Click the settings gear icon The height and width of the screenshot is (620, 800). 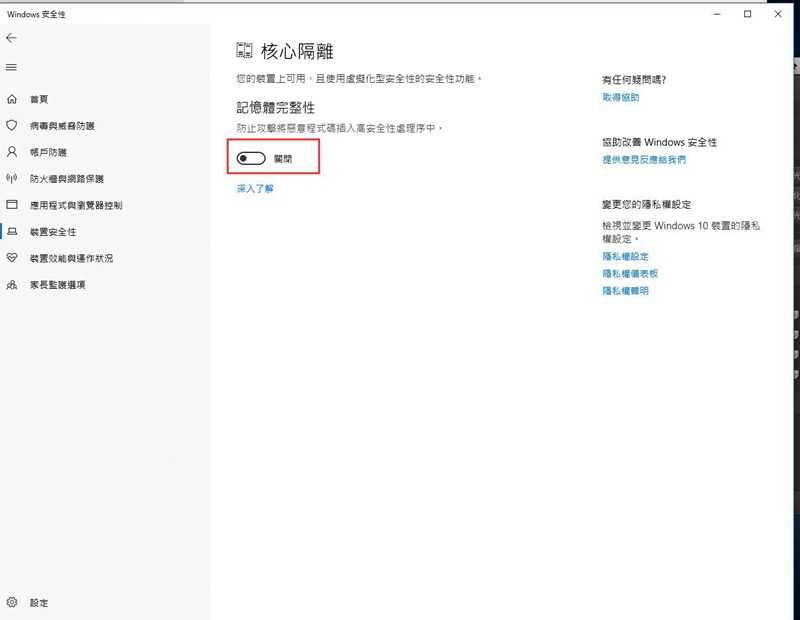pyautogui.click(x=12, y=602)
